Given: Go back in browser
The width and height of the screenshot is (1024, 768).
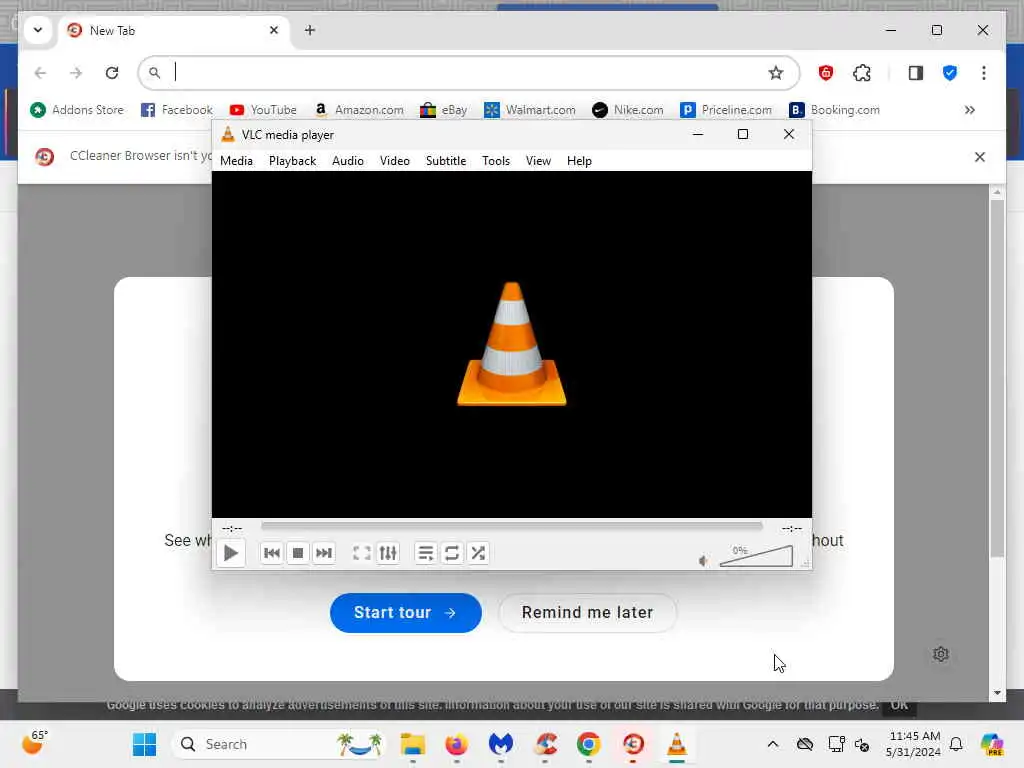Looking at the screenshot, I should (40, 72).
